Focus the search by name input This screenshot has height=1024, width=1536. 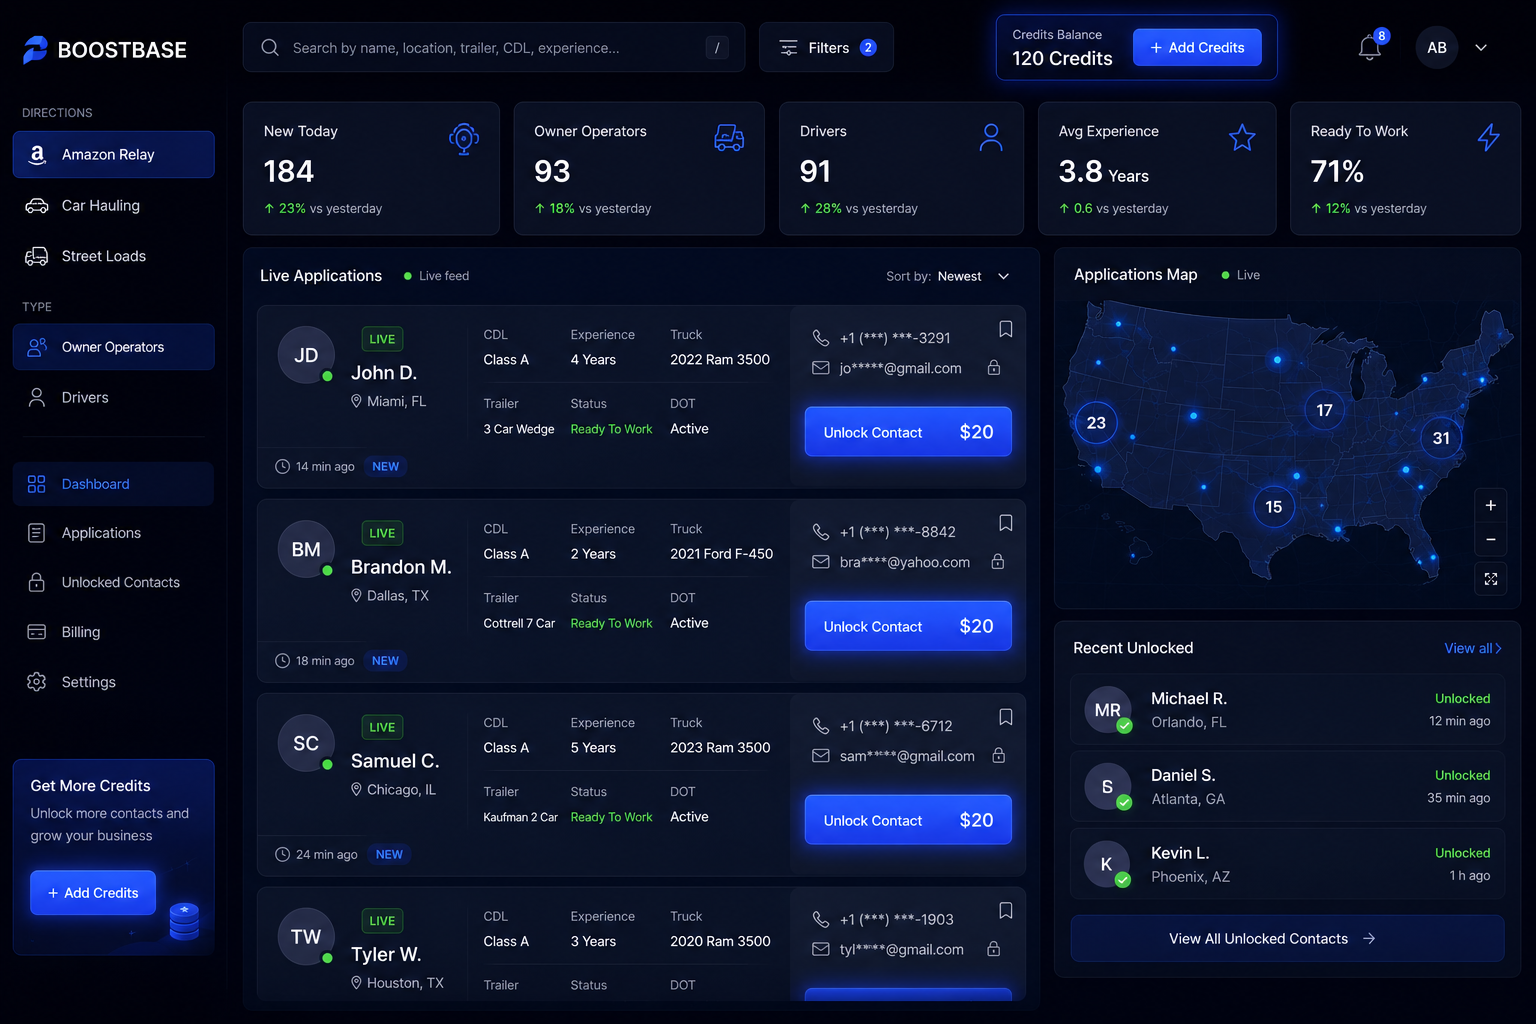pos(494,47)
